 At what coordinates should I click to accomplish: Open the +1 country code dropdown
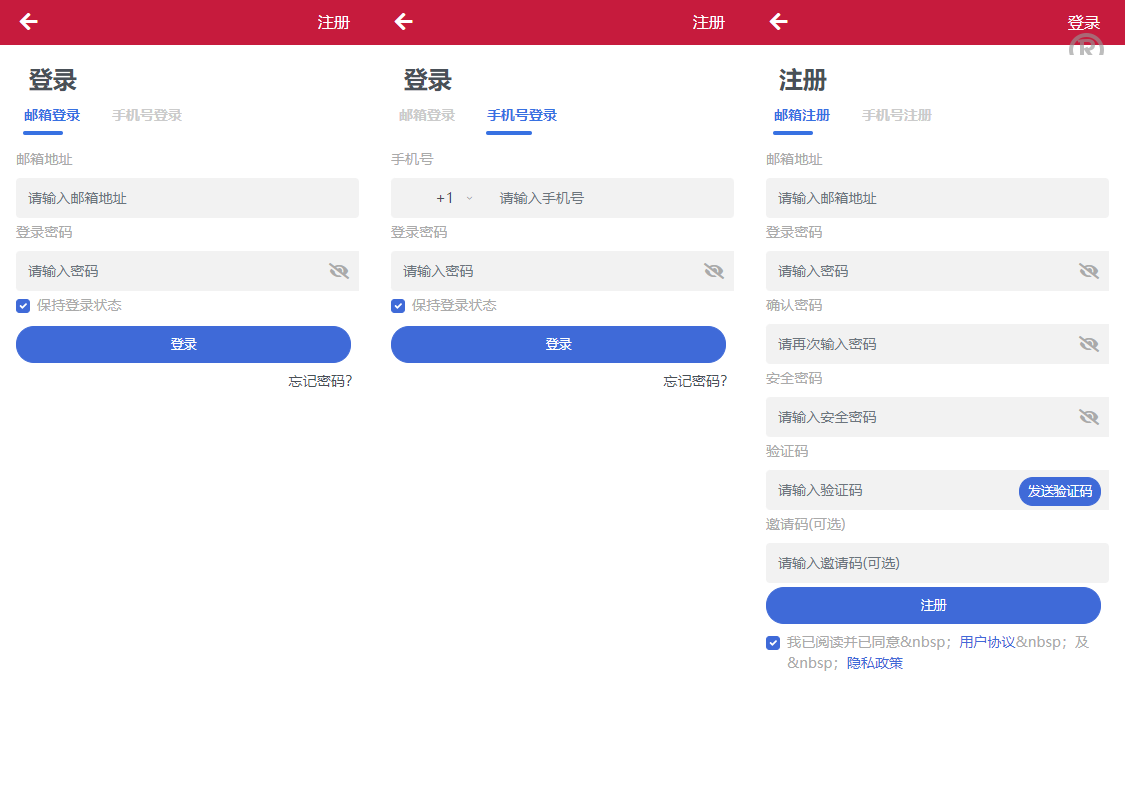pos(453,198)
